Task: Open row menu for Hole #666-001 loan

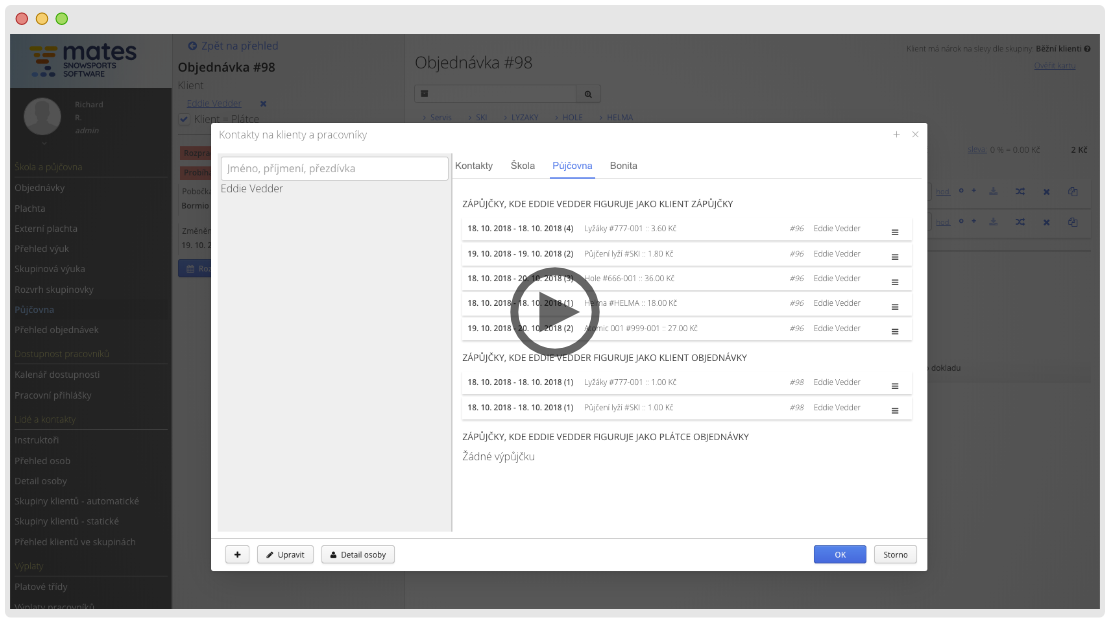Action: 895,282
